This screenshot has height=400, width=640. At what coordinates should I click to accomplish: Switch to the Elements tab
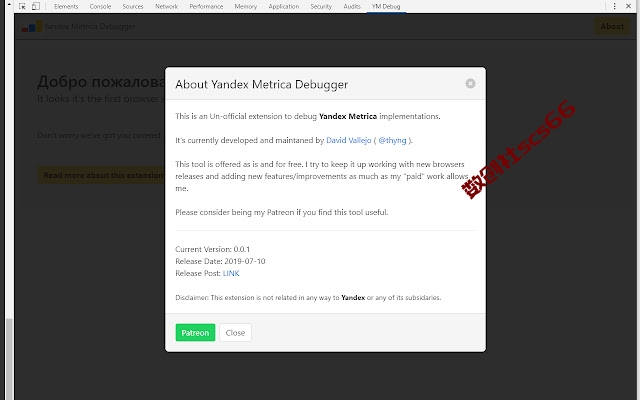(x=66, y=7)
